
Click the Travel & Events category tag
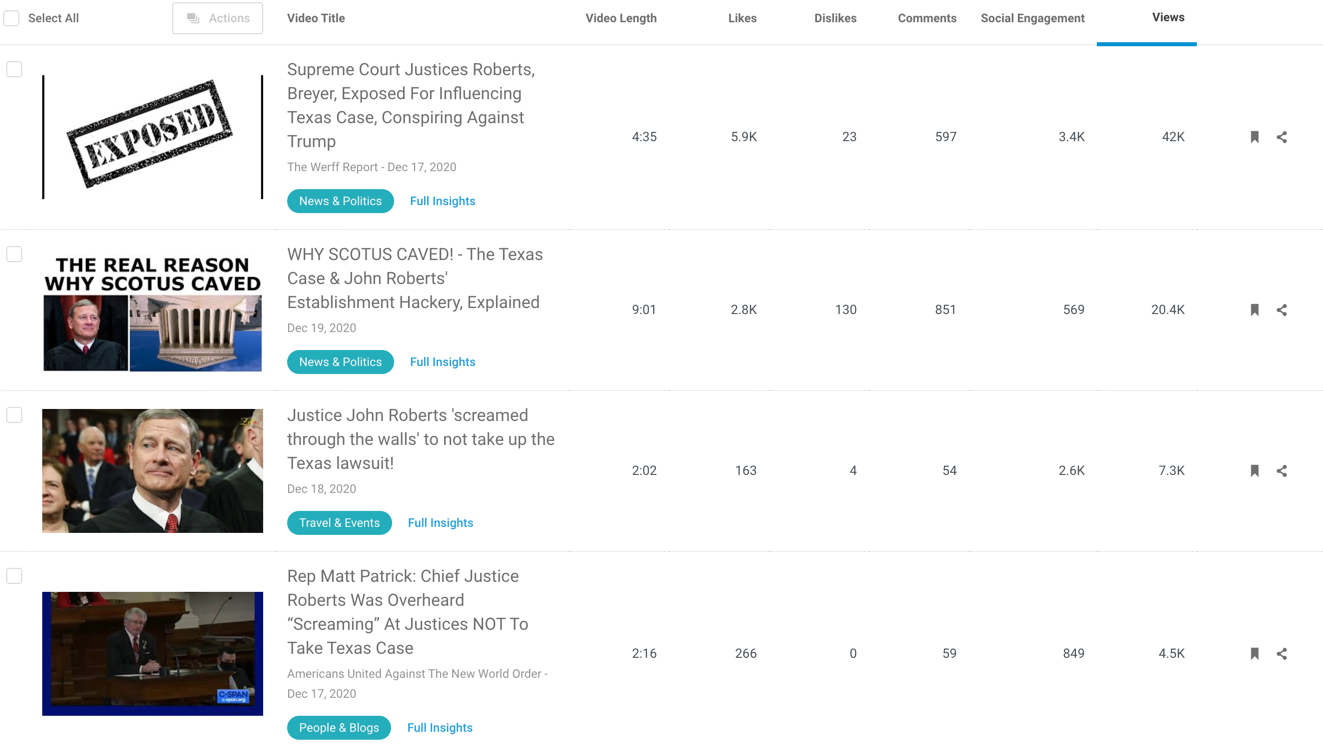click(339, 523)
